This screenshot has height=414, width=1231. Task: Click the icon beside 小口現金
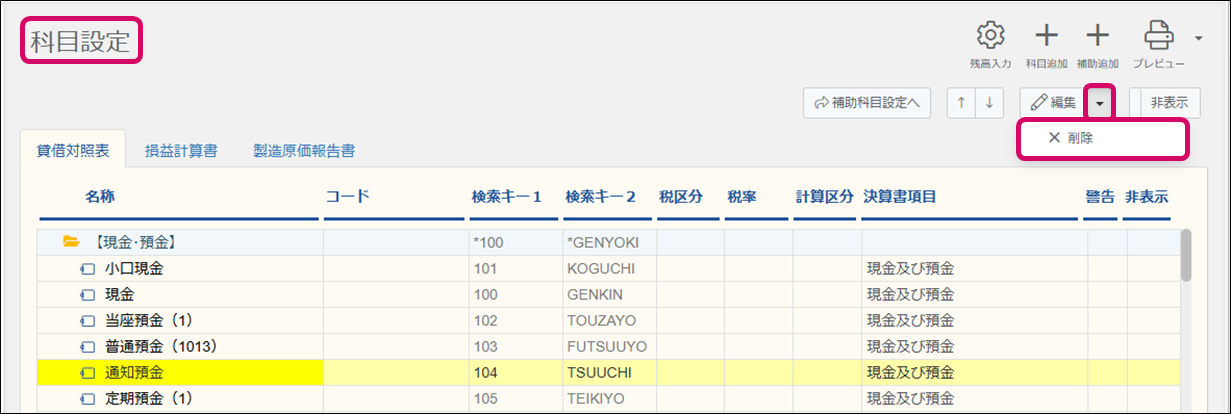pyautogui.click(x=88, y=269)
